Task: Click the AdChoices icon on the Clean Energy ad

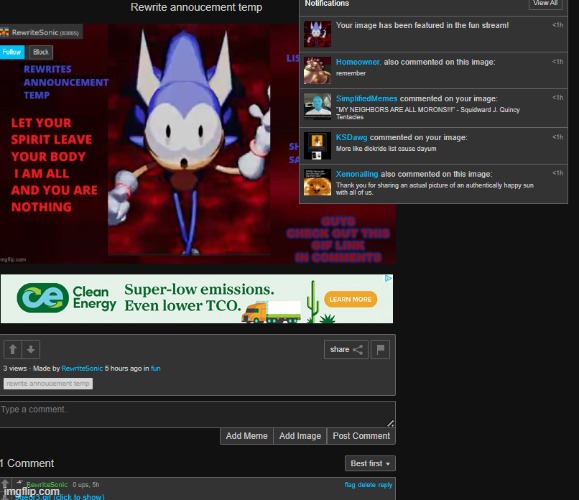Action: [x=388, y=278]
